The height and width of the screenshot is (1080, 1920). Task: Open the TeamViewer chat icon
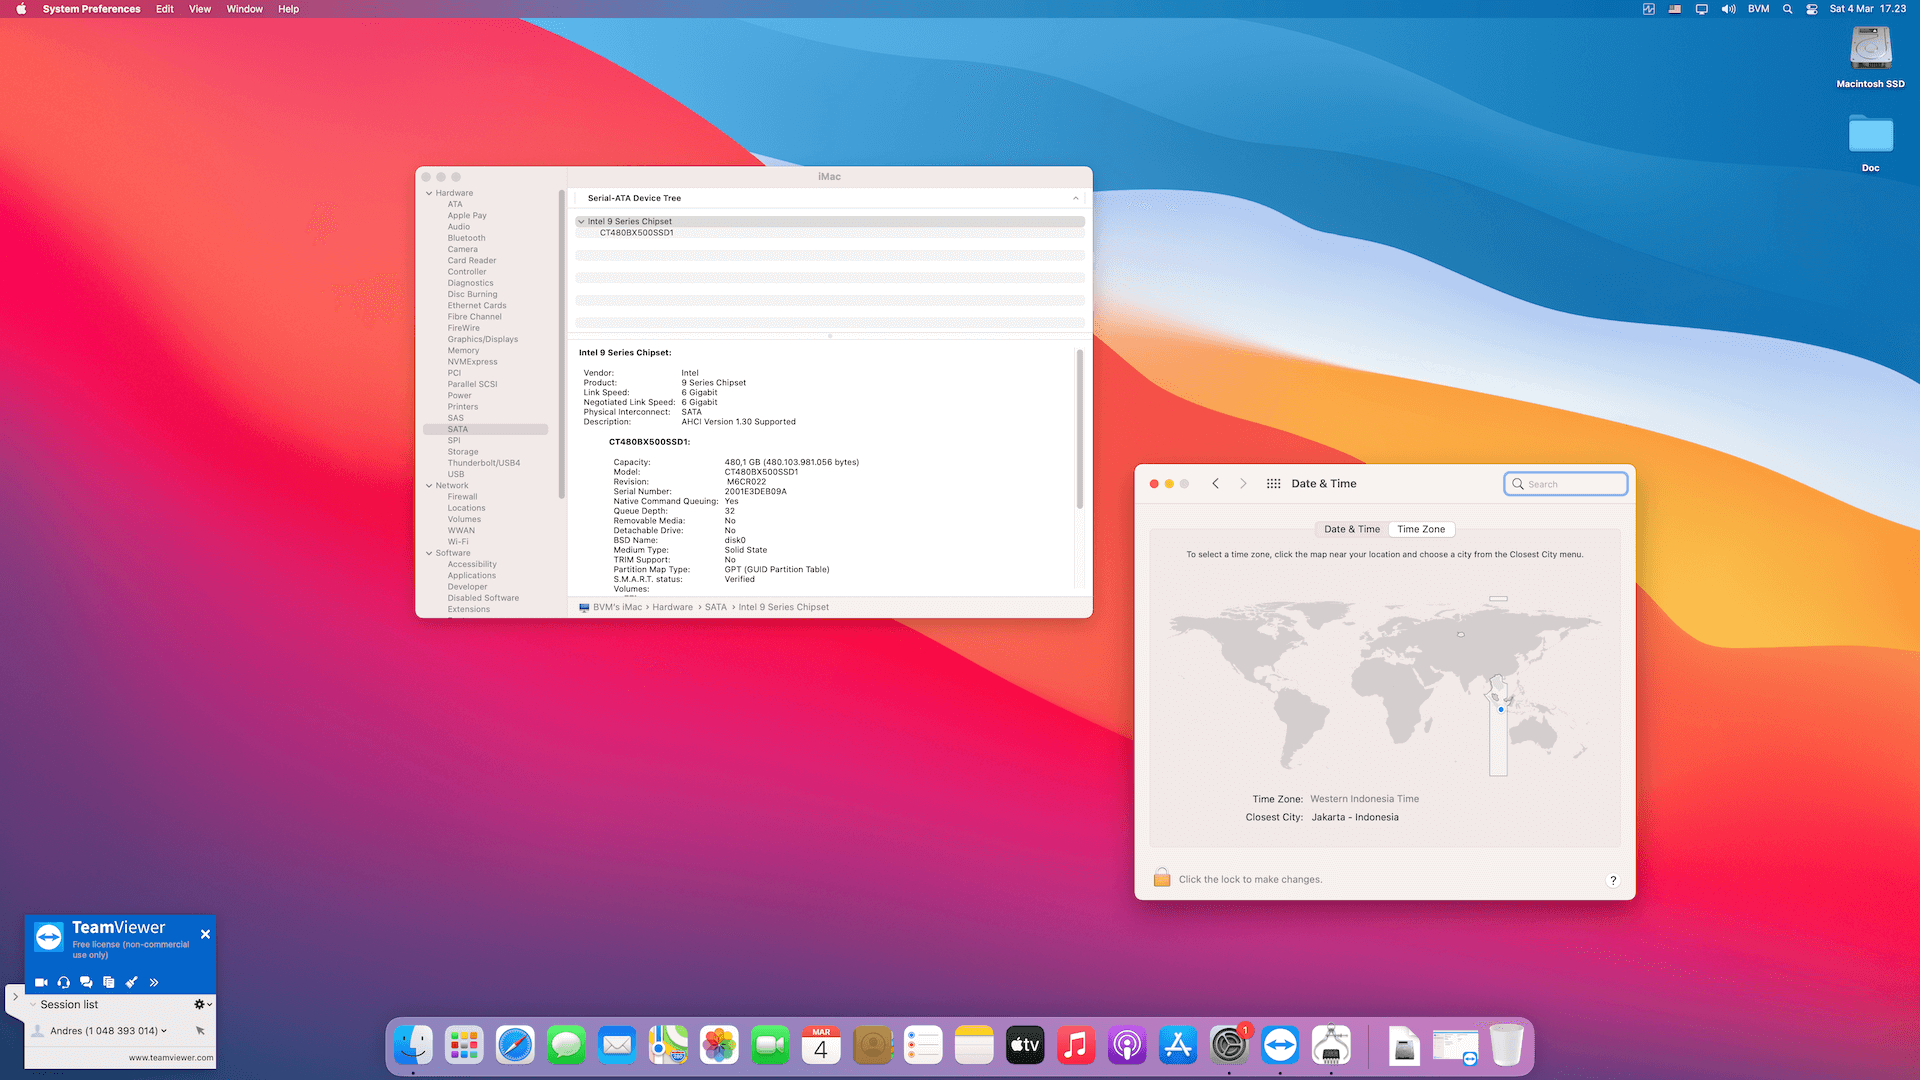[x=86, y=983]
